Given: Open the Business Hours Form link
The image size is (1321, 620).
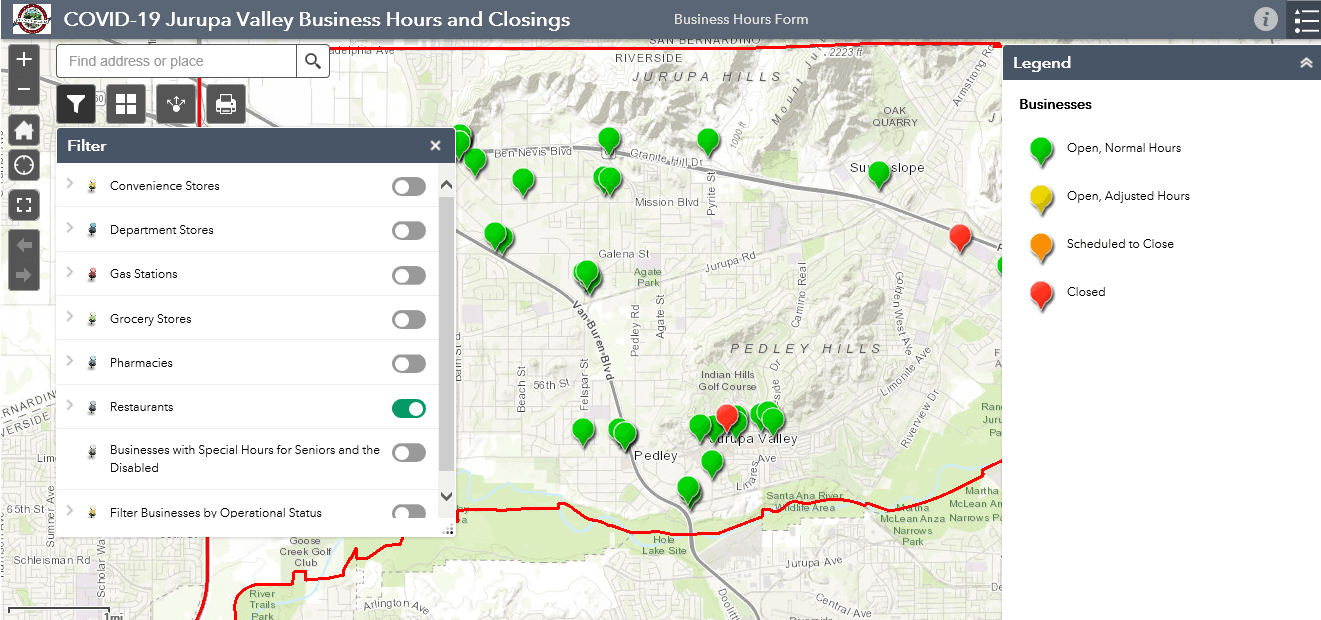Looking at the screenshot, I should 741,19.
